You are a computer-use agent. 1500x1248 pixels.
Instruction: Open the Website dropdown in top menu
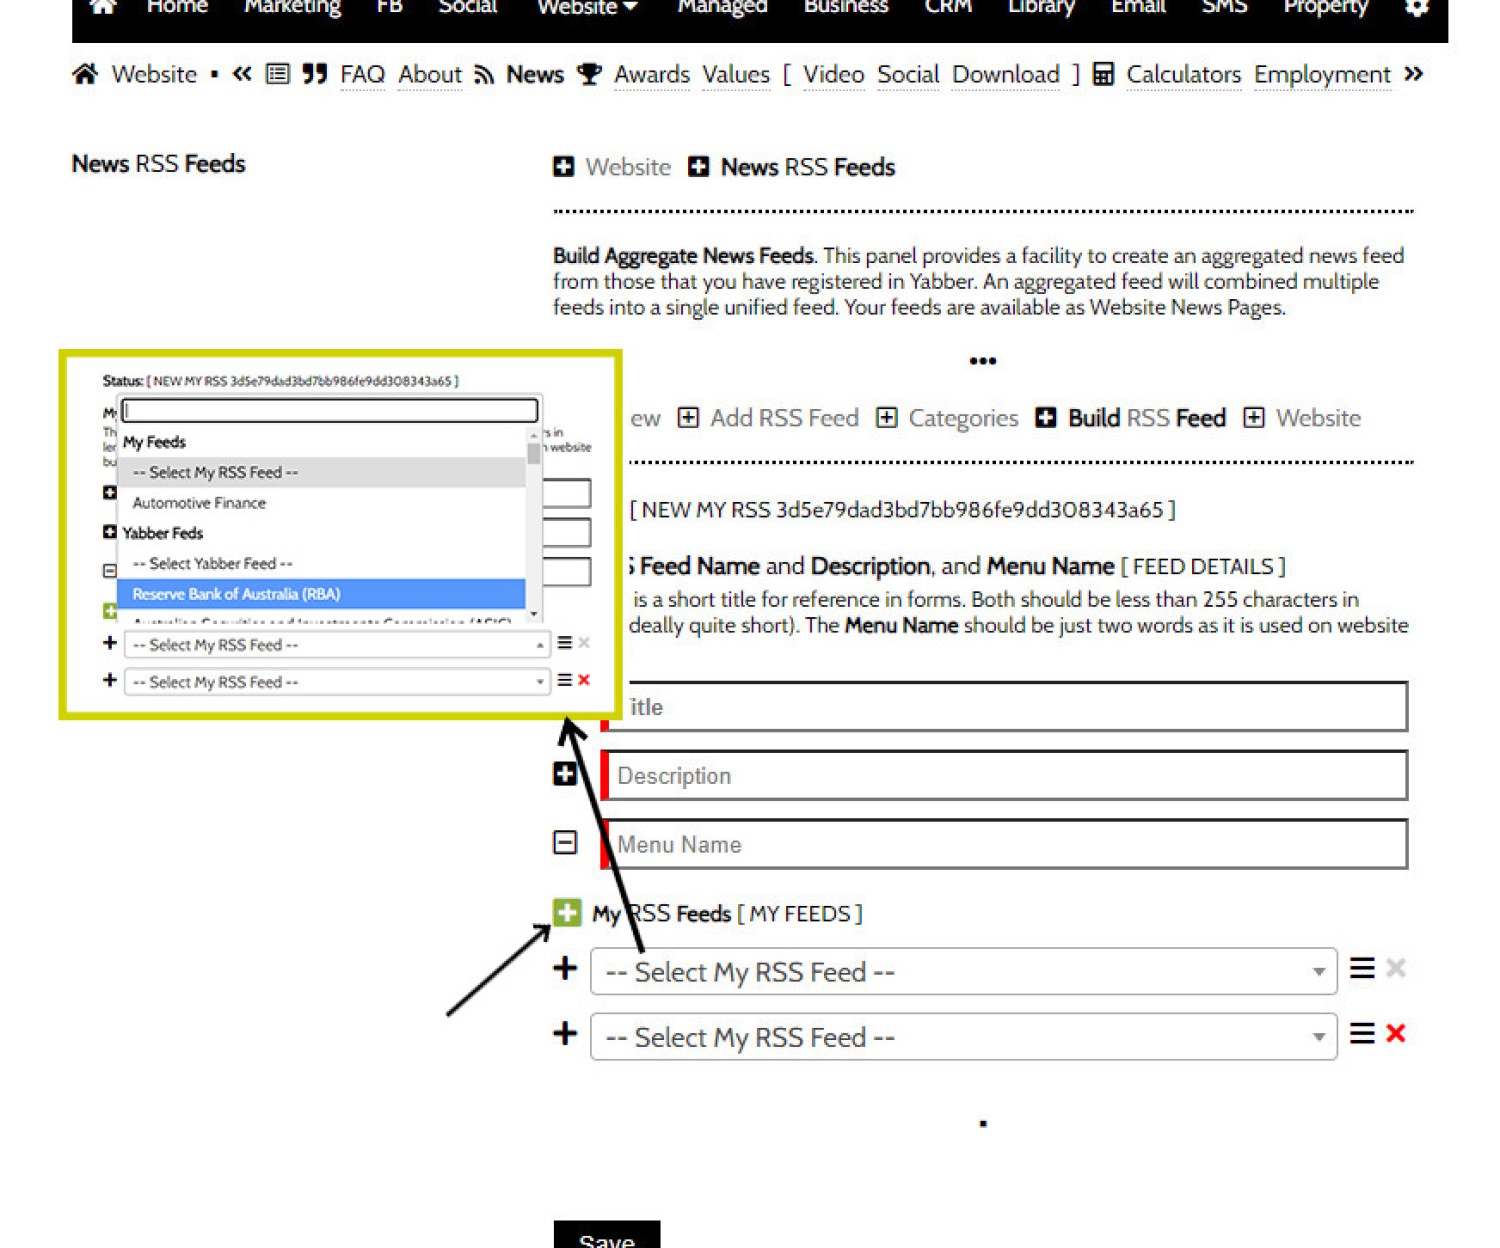587,8
